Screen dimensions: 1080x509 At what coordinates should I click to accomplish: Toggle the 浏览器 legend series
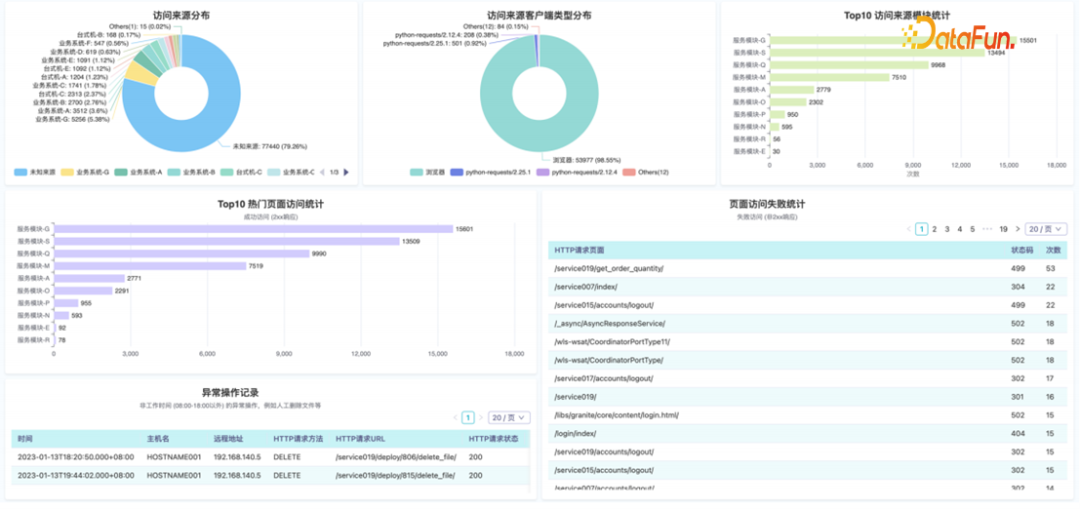click(x=428, y=172)
